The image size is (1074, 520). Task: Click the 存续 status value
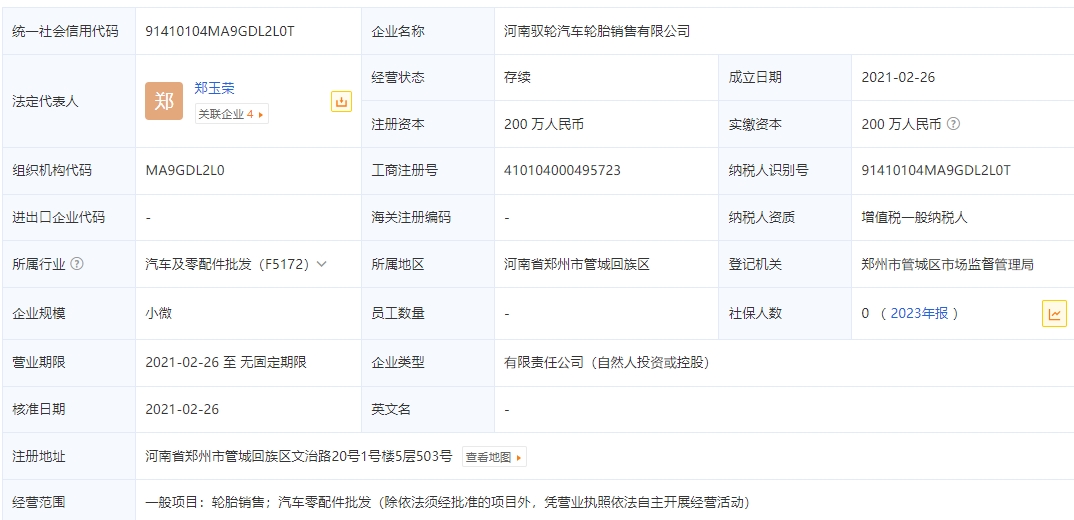point(517,77)
